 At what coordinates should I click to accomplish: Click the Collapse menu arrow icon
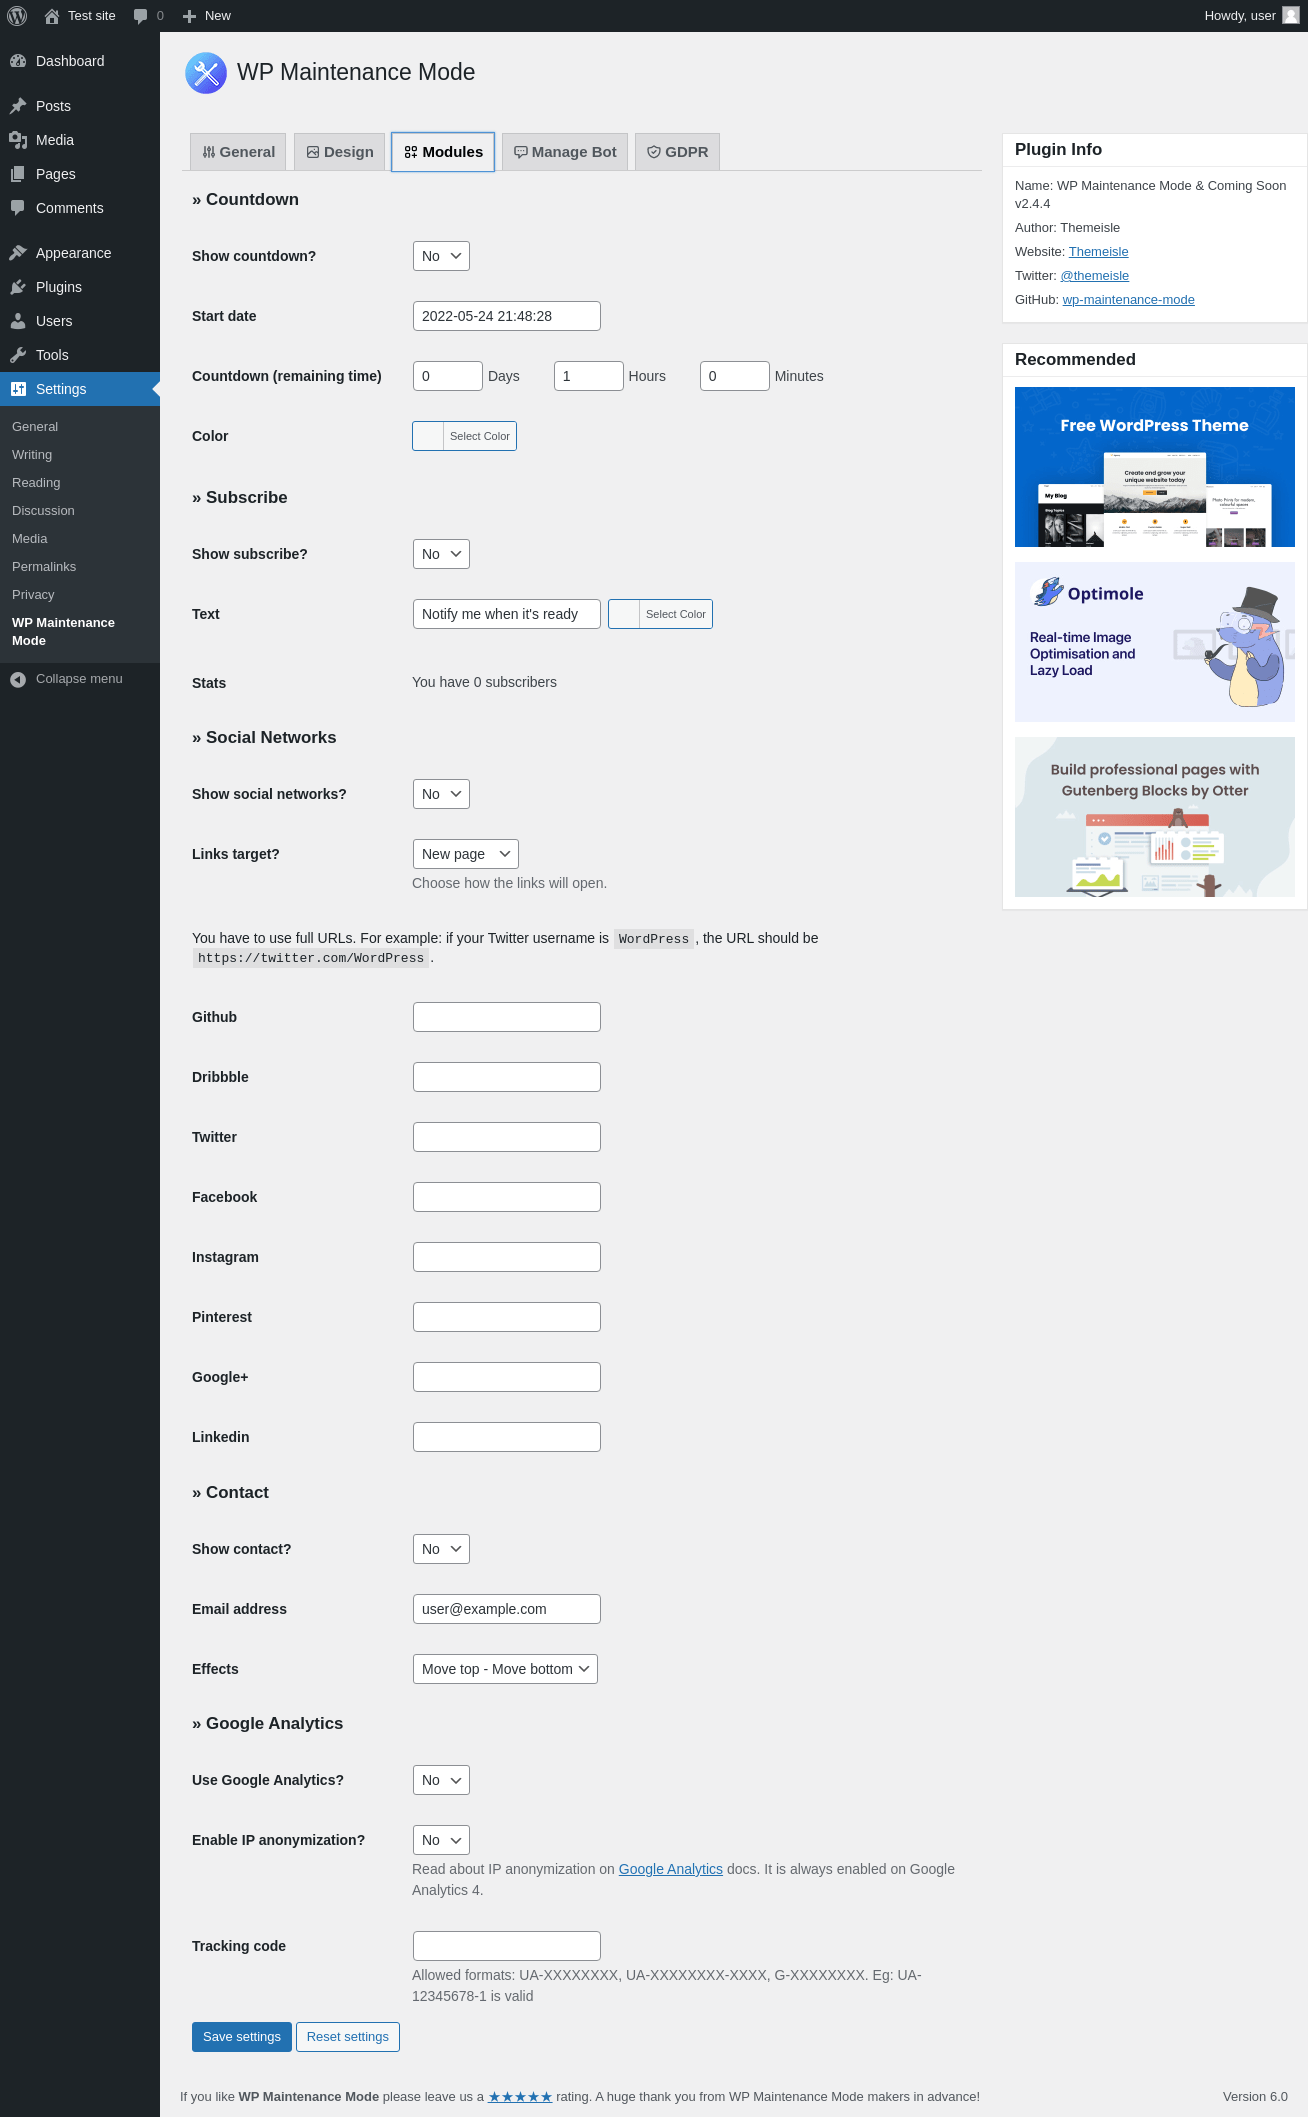click(x=18, y=679)
